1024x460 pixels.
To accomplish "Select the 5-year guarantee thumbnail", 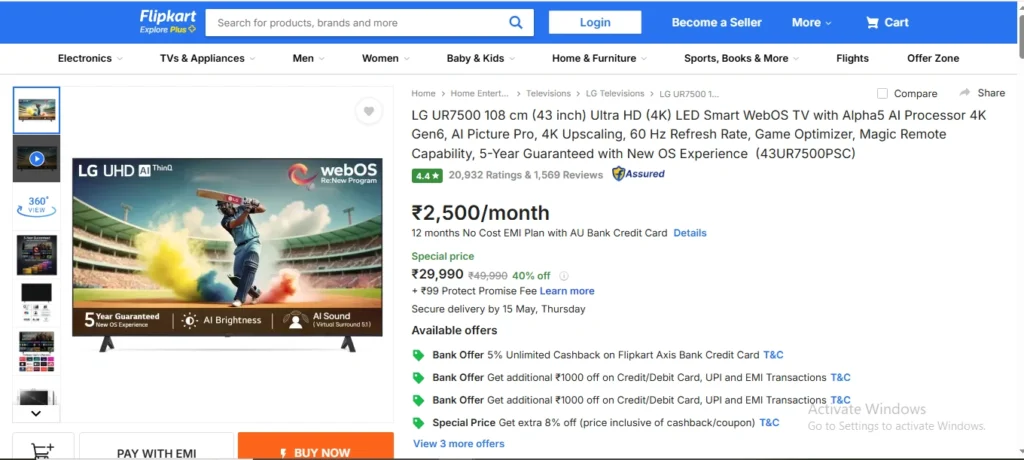I will [x=37, y=255].
